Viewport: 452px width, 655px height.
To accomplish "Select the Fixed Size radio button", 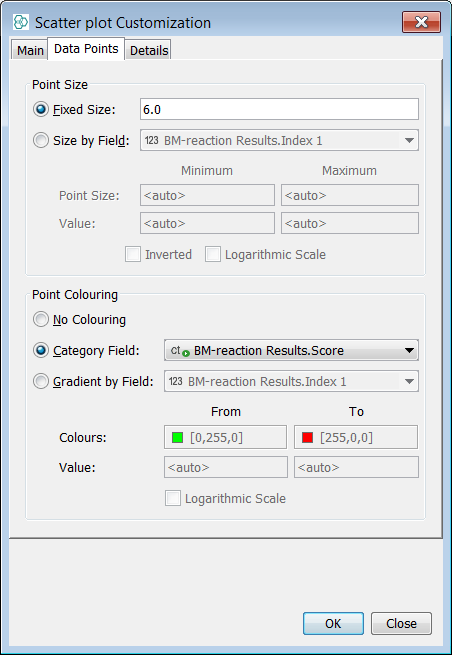I will click(41, 109).
